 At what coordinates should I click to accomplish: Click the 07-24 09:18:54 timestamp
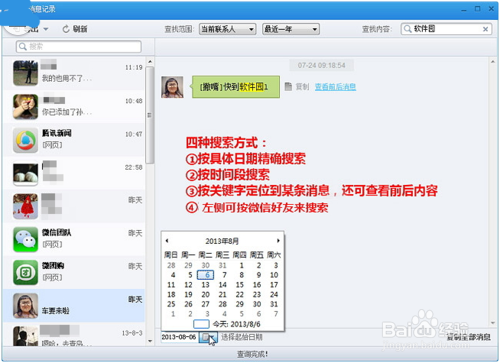[x=321, y=65]
